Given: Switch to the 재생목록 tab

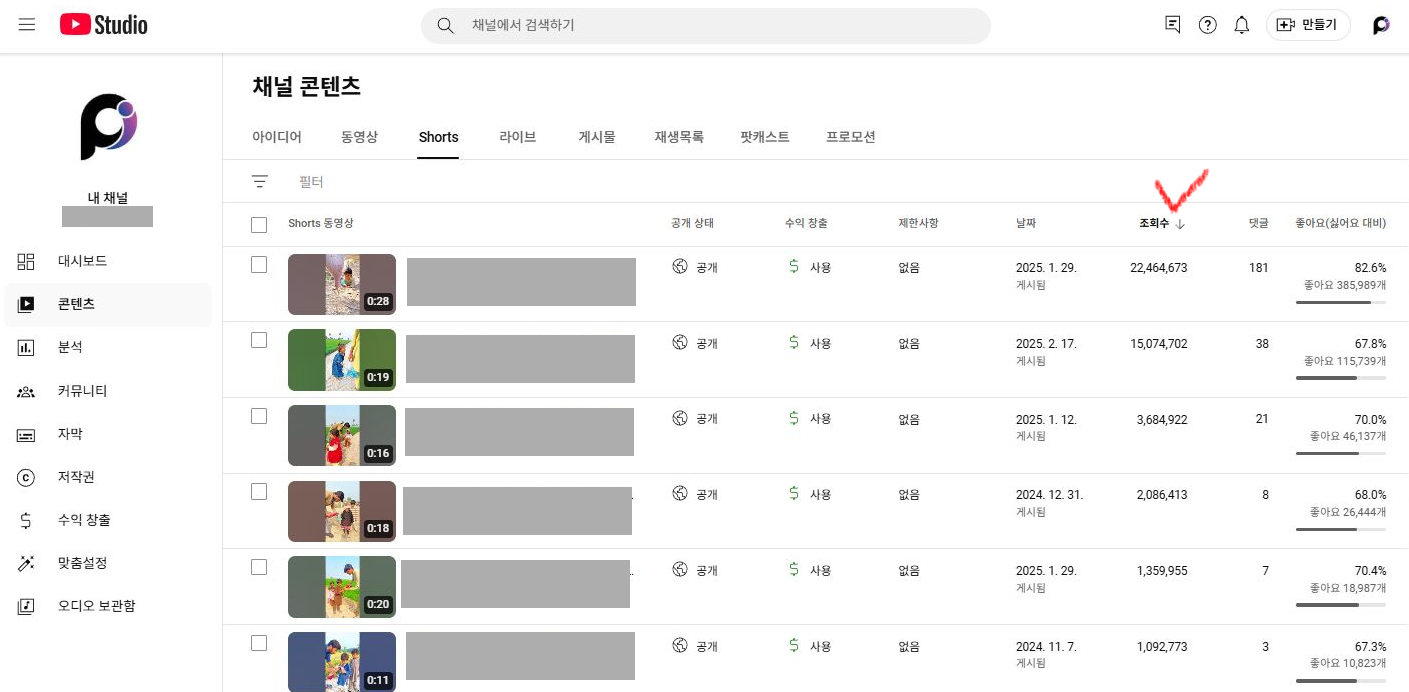Looking at the screenshot, I should coord(679,137).
